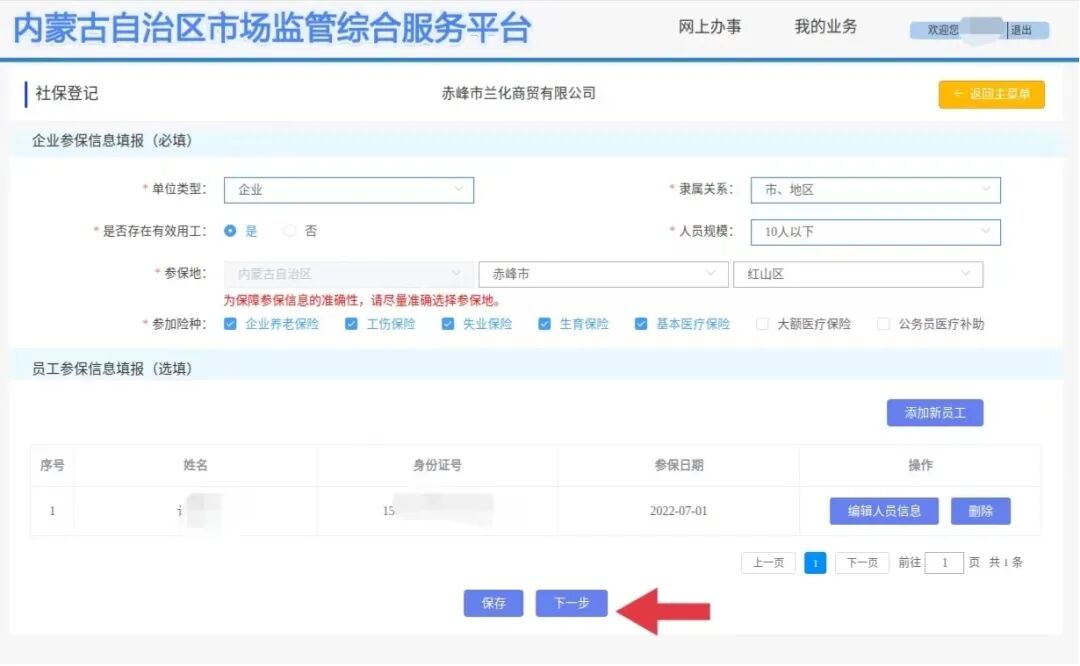The image size is (1080, 666).
Task: Open the 隶属关系 dropdown
Action: 875,190
